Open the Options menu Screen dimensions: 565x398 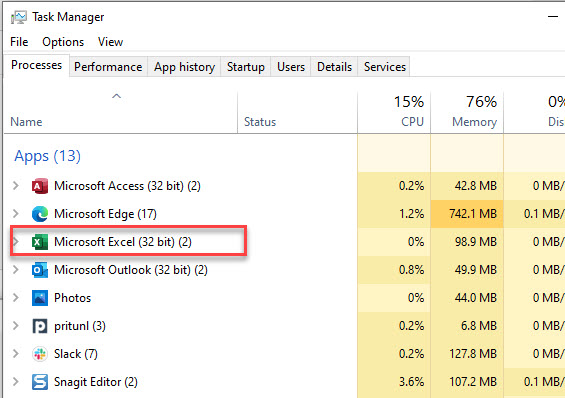click(63, 42)
